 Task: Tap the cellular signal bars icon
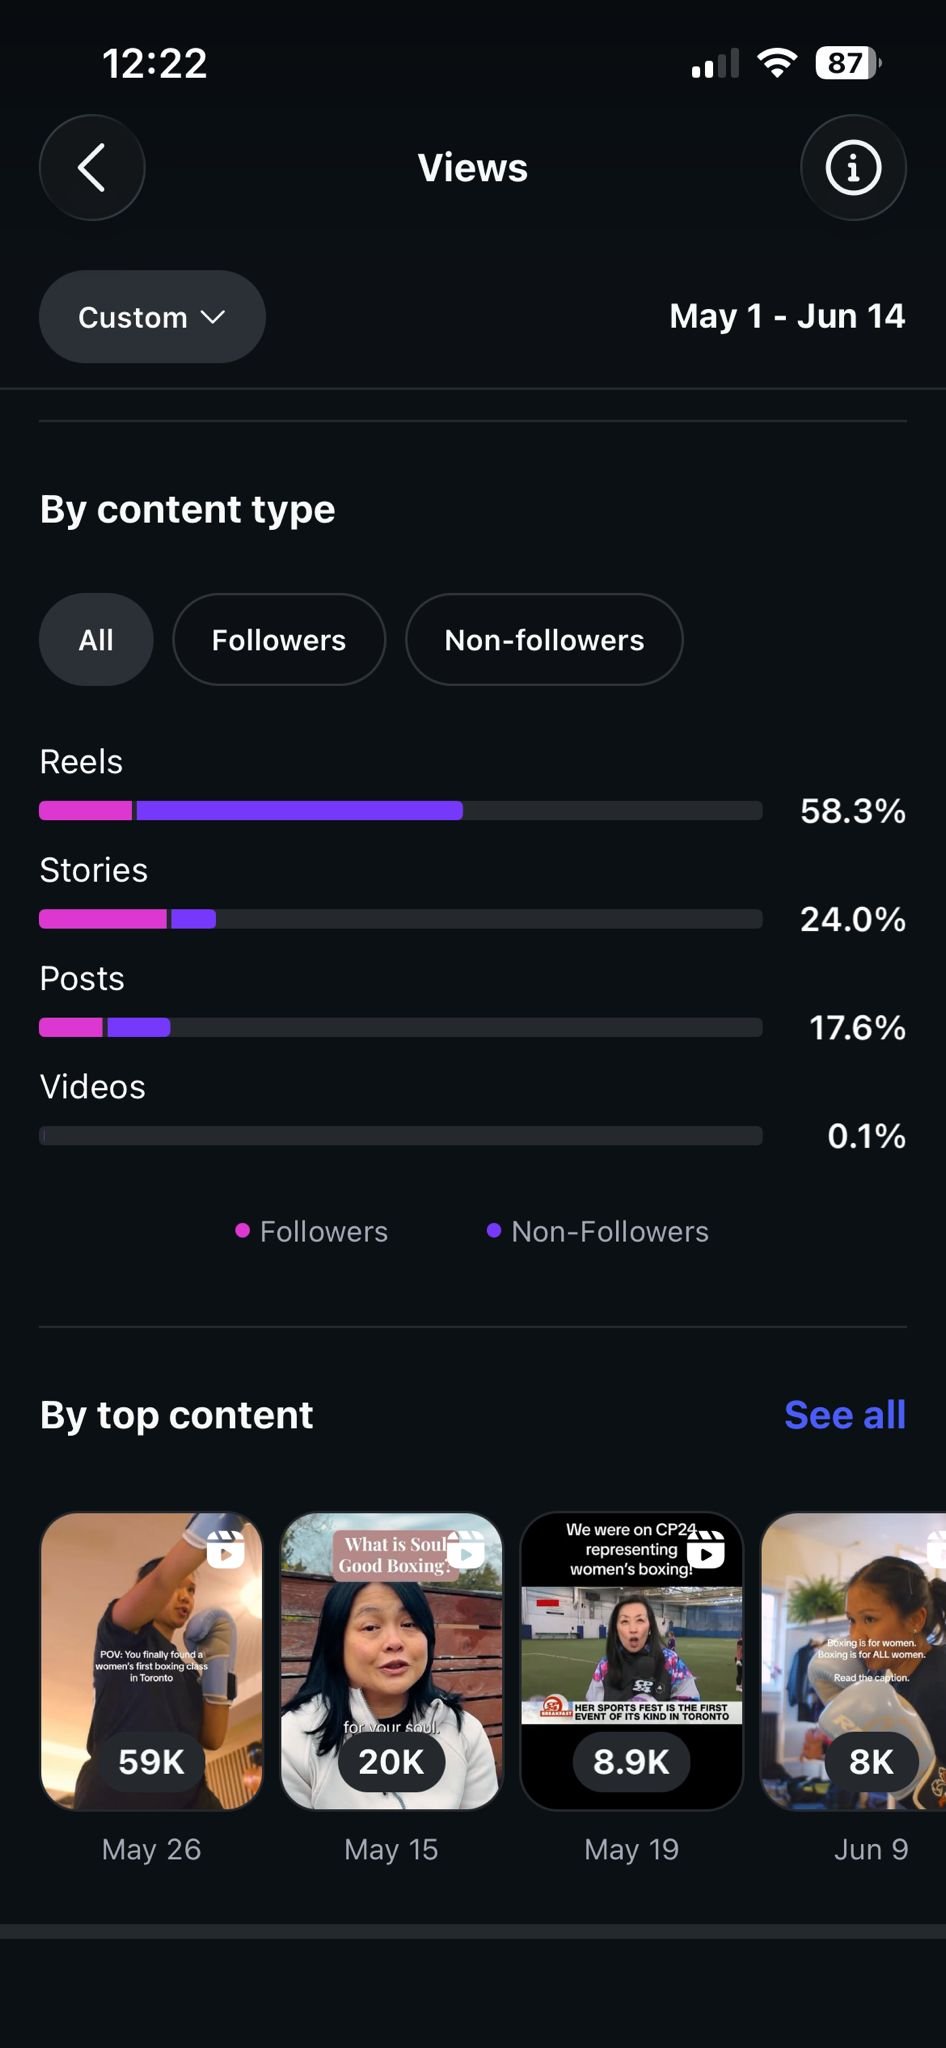tap(715, 63)
